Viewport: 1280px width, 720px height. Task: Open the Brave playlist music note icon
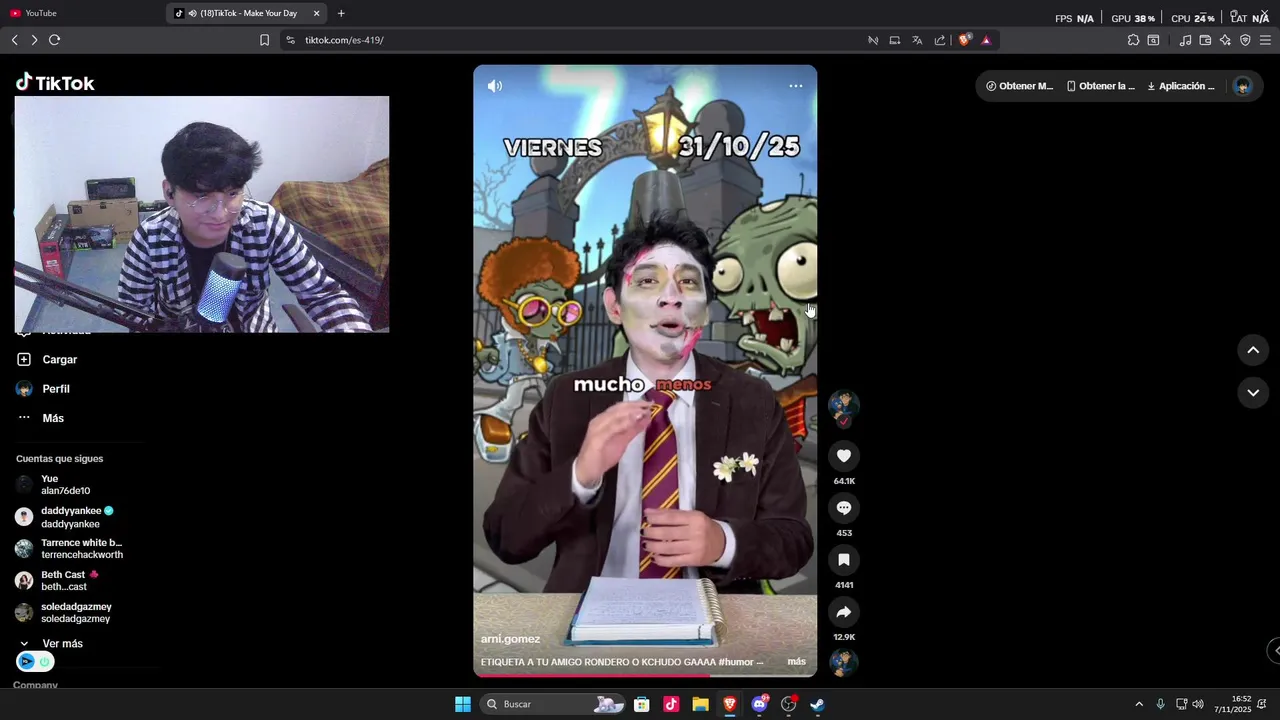(1185, 40)
